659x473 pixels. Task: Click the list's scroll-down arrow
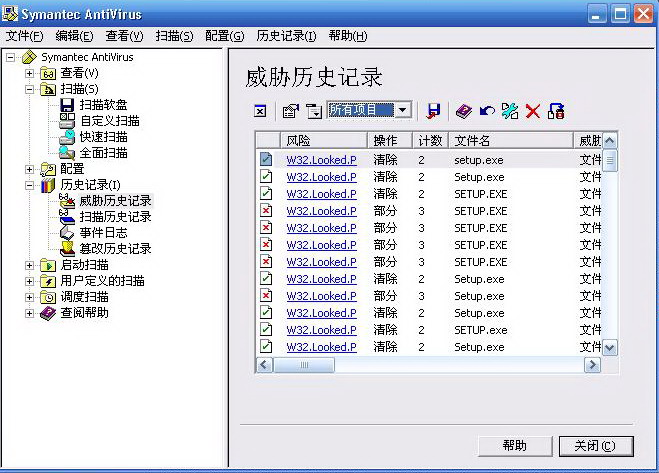pyautogui.click(x=610, y=348)
